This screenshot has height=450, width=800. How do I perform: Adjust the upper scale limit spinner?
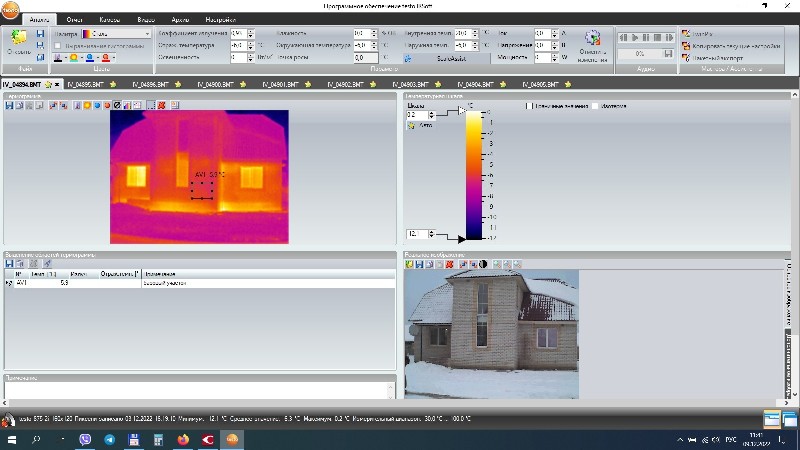tap(431, 113)
